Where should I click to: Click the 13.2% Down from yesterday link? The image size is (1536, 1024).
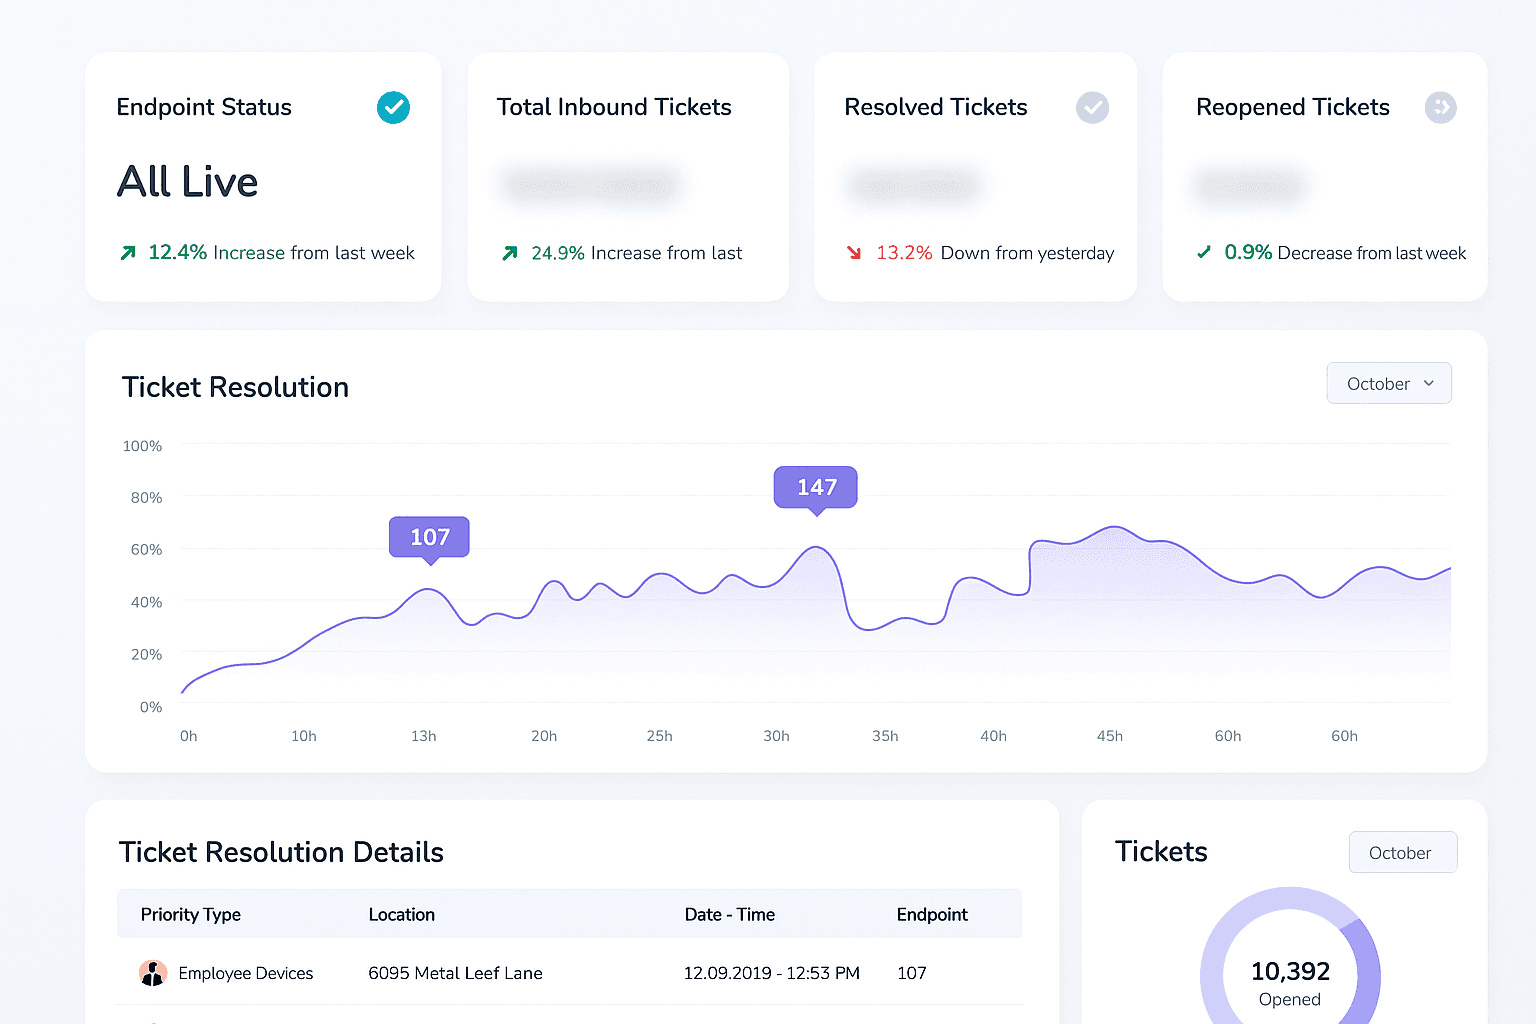point(995,252)
